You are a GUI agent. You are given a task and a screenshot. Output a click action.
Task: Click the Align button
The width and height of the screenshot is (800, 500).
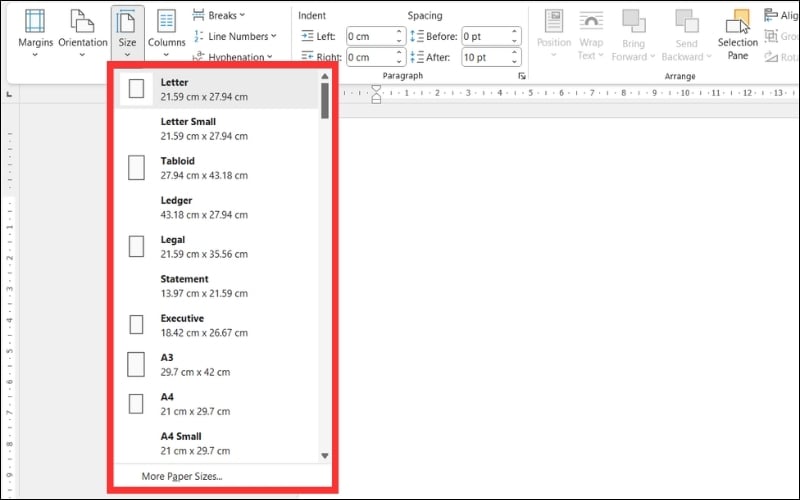pyautogui.click(x=781, y=15)
